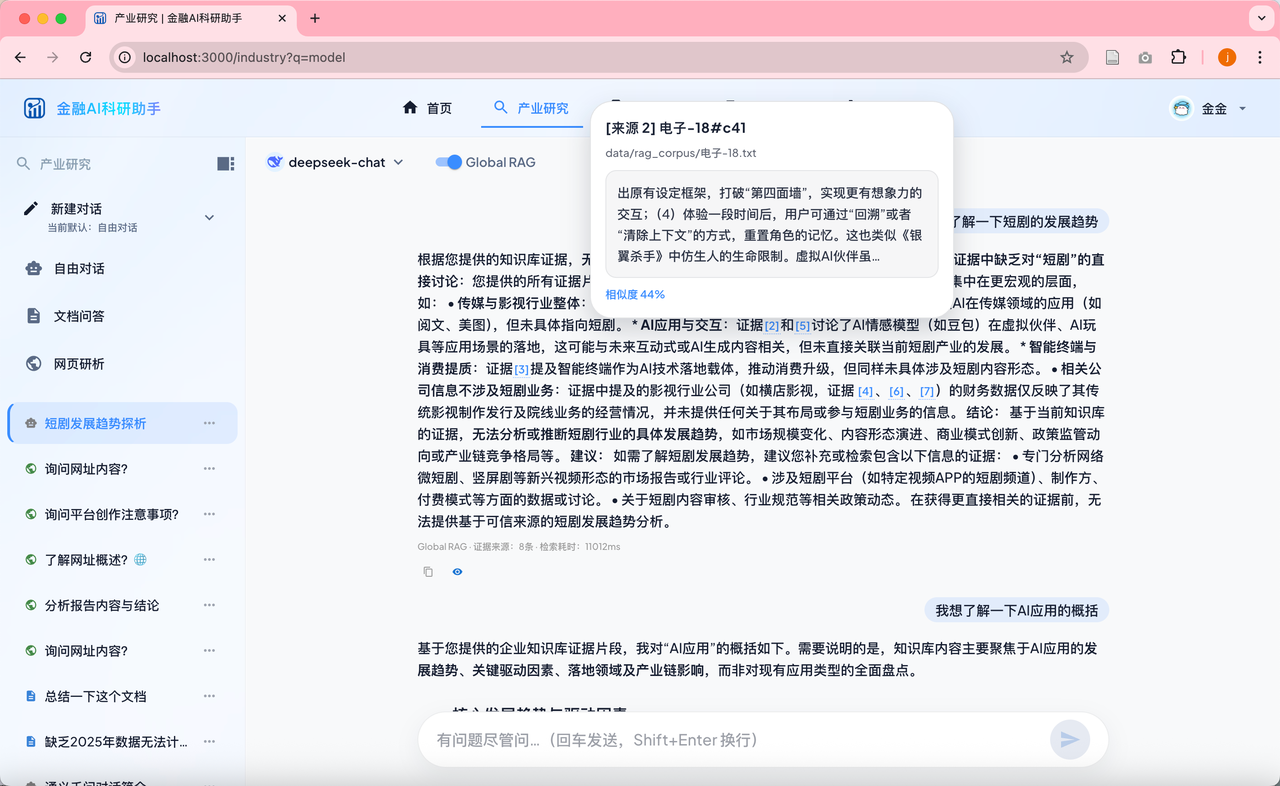Screen dimensions: 1280x786
Task: Open the 询问平台创作注意事项? conversation
Action: (112, 514)
